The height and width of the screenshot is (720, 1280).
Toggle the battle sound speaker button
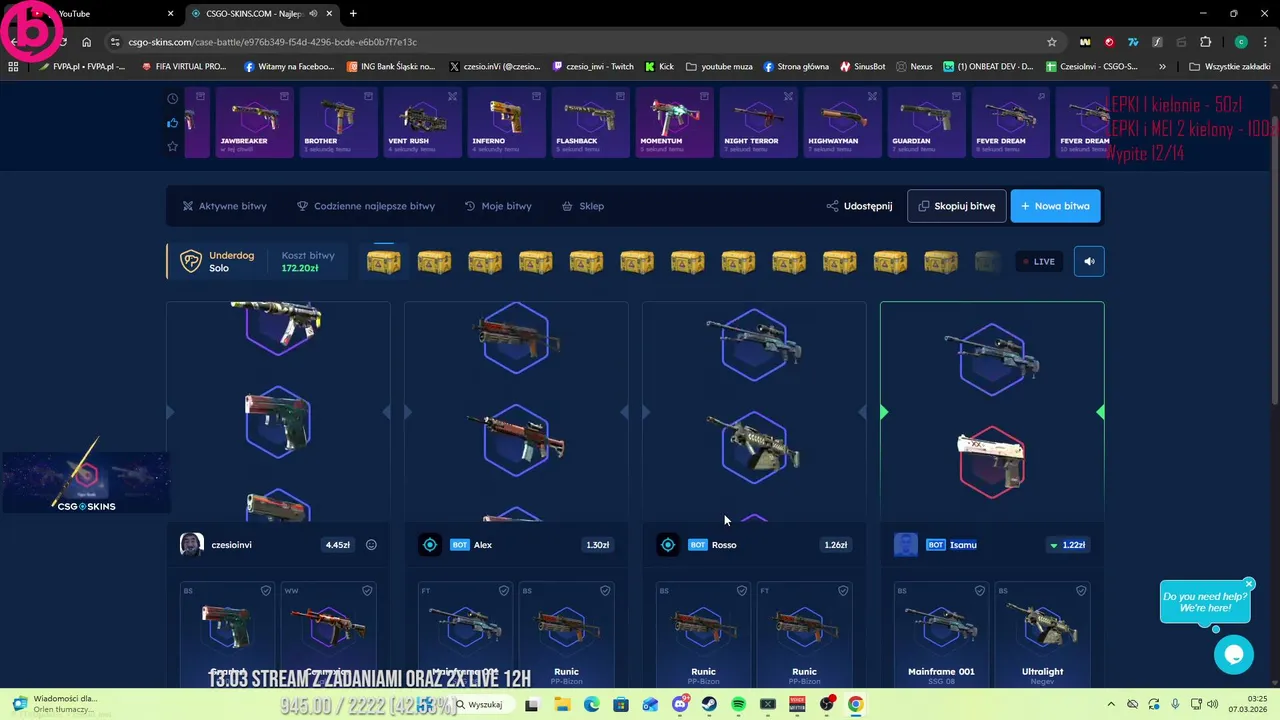tap(1089, 262)
